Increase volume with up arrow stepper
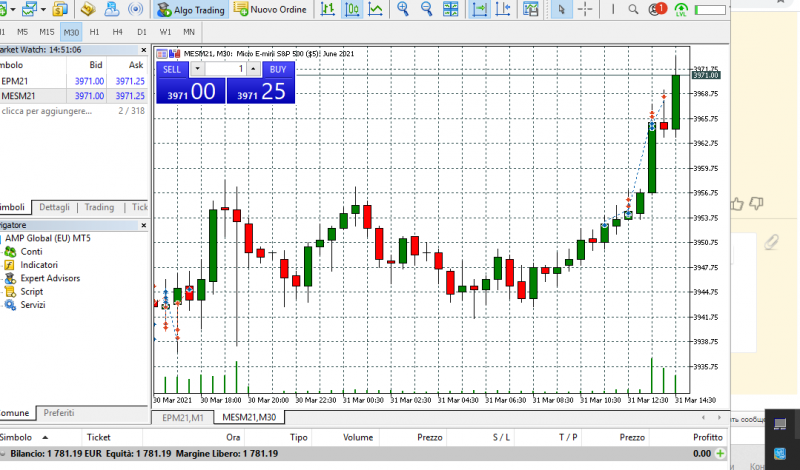This screenshot has width=800, height=470. [x=254, y=69]
